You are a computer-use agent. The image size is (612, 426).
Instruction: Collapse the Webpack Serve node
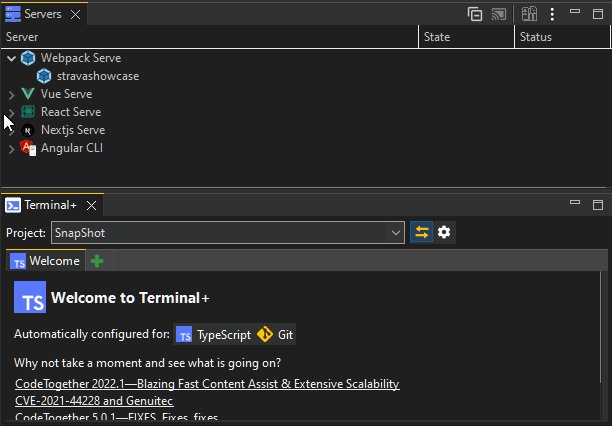click(x=11, y=59)
